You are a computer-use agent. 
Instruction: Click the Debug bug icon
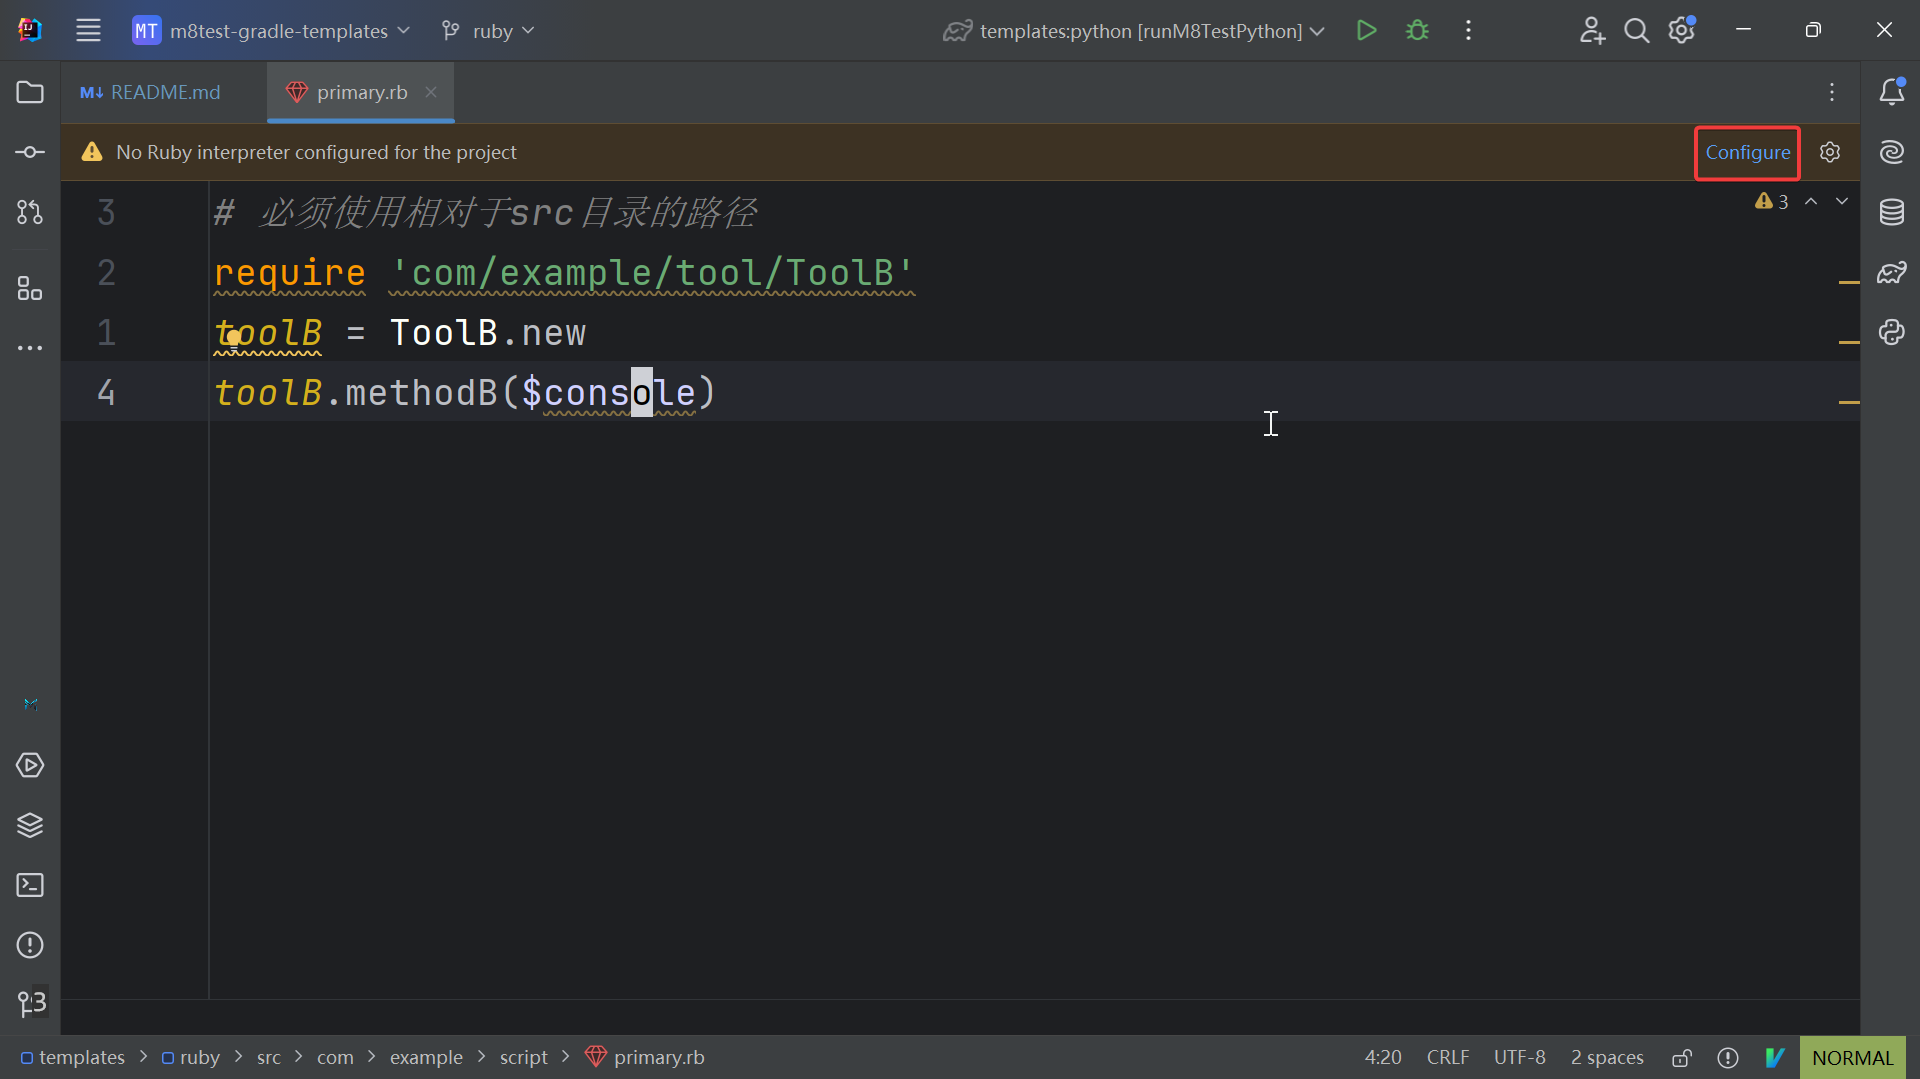[x=1417, y=31]
